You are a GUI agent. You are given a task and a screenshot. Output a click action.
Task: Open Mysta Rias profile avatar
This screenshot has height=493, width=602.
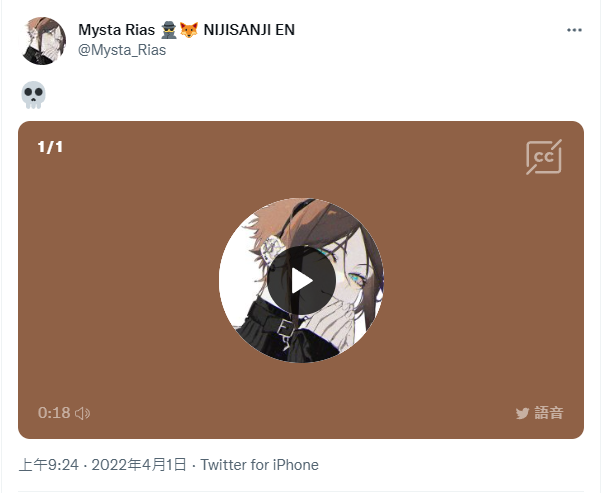43,40
